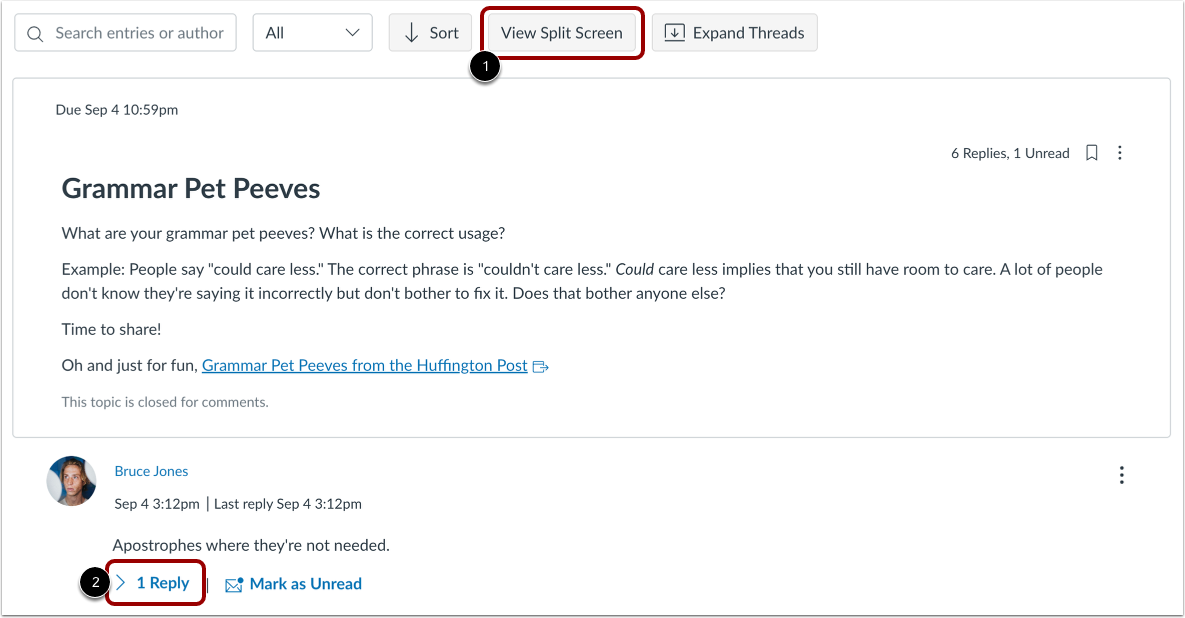Click View Split Screen

(562, 32)
